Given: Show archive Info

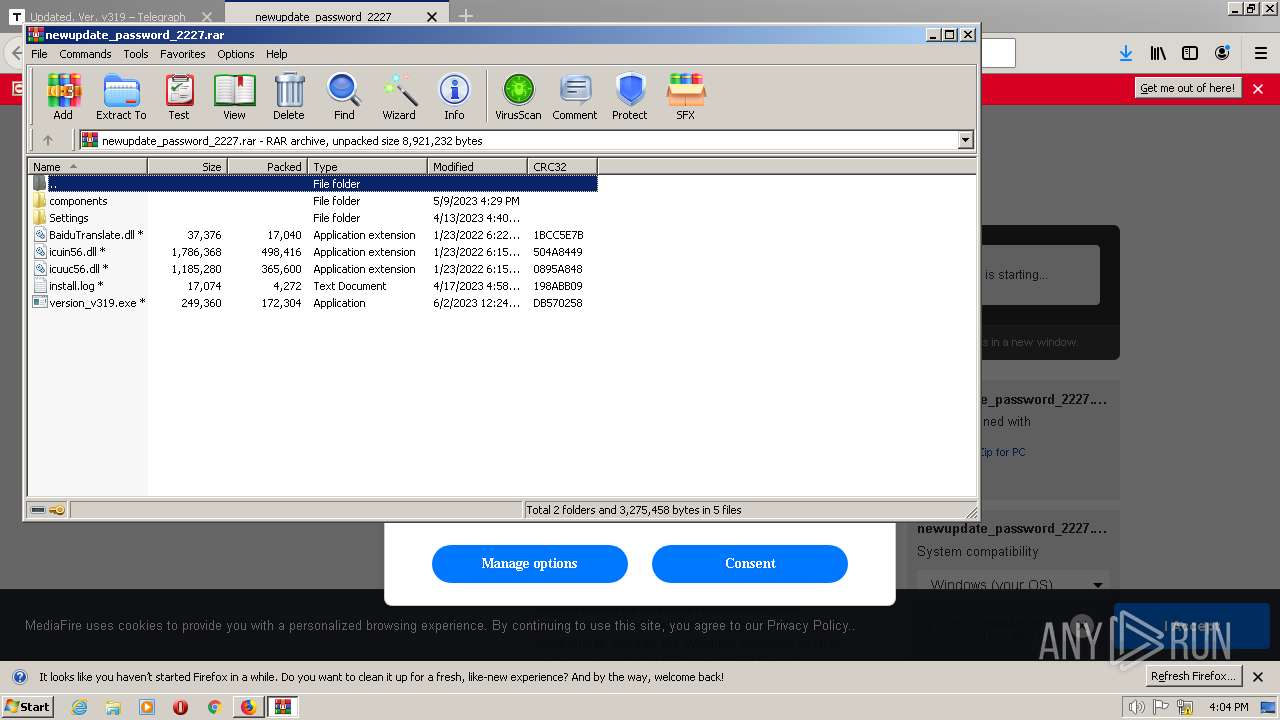Looking at the screenshot, I should (454, 96).
